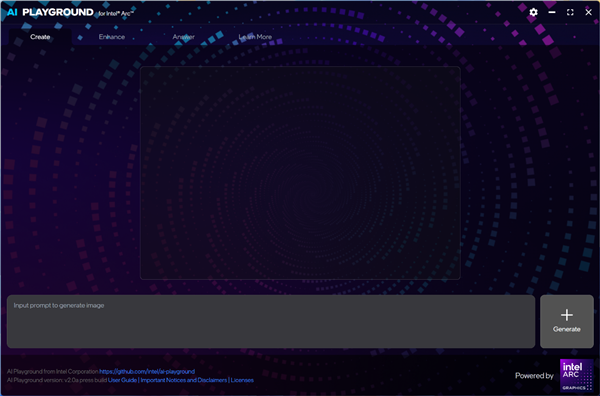Click the 'Powered by' label

pos(534,376)
